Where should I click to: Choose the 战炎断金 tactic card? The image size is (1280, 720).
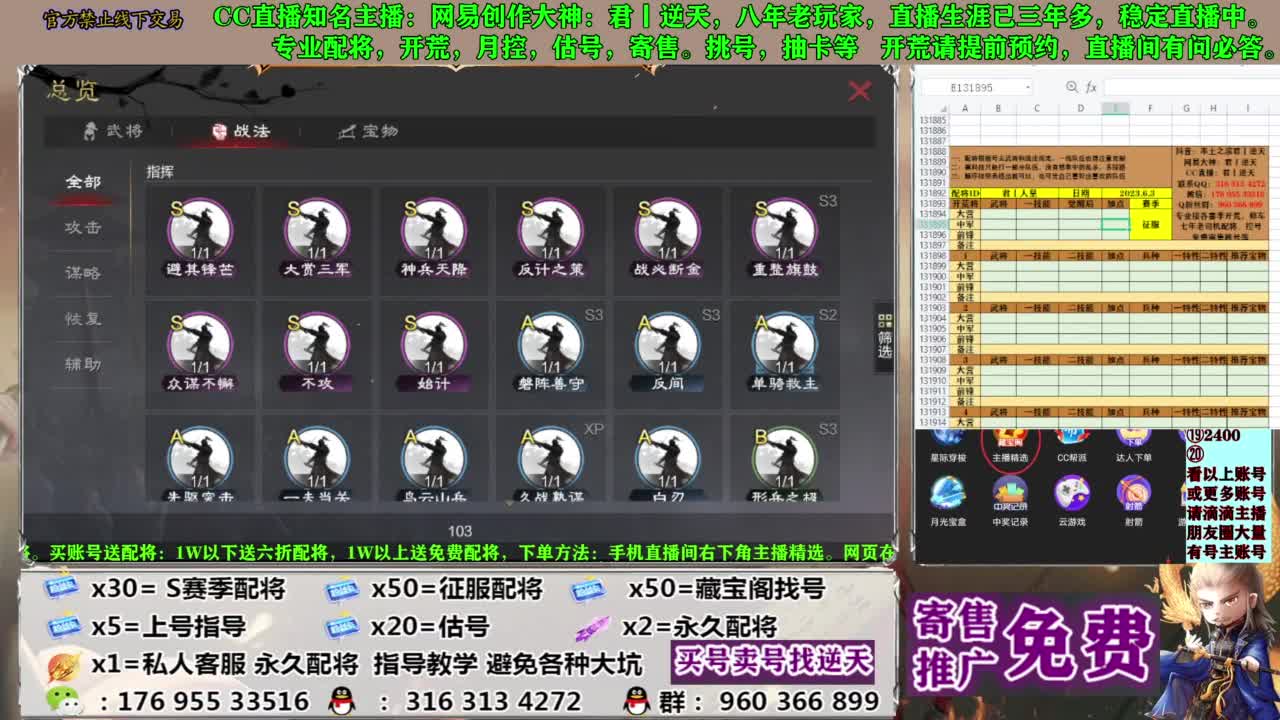[667, 239]
